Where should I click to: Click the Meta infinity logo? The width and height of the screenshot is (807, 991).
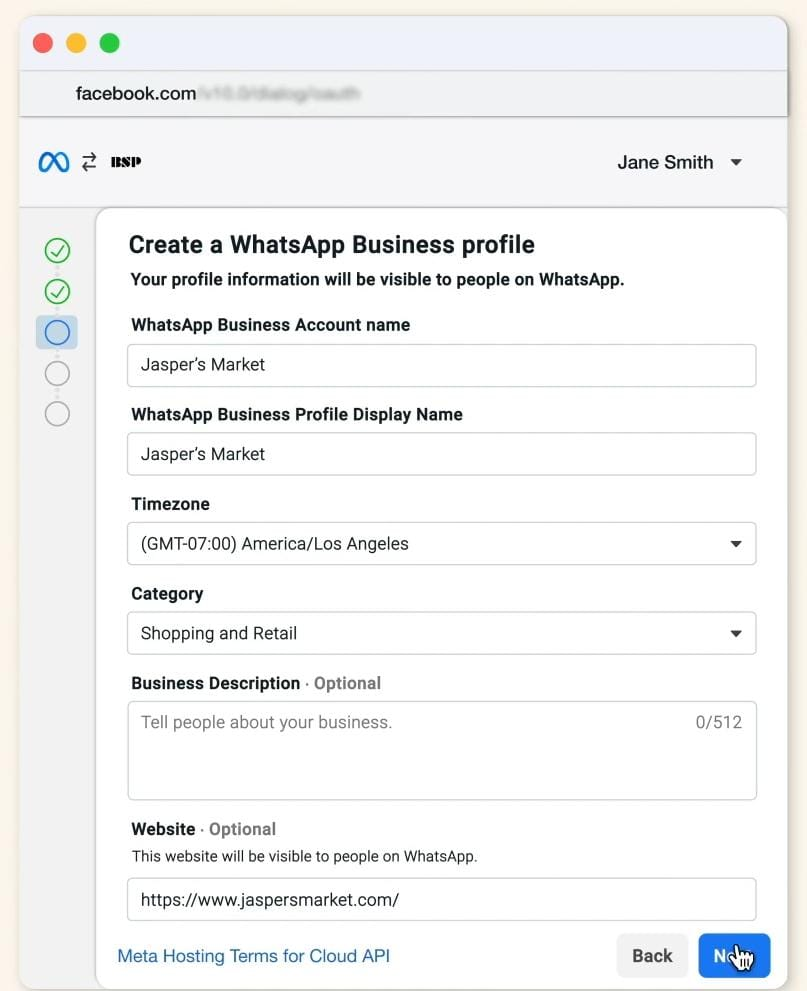coord(54,162)
